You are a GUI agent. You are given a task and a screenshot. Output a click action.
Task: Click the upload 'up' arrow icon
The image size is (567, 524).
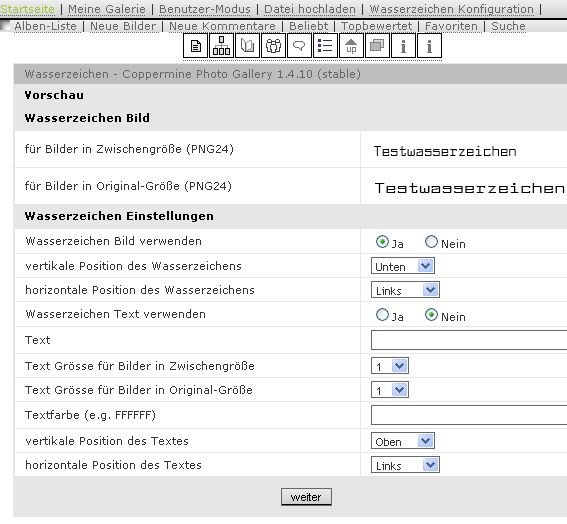pyautogui.click(x=351, y=46)
